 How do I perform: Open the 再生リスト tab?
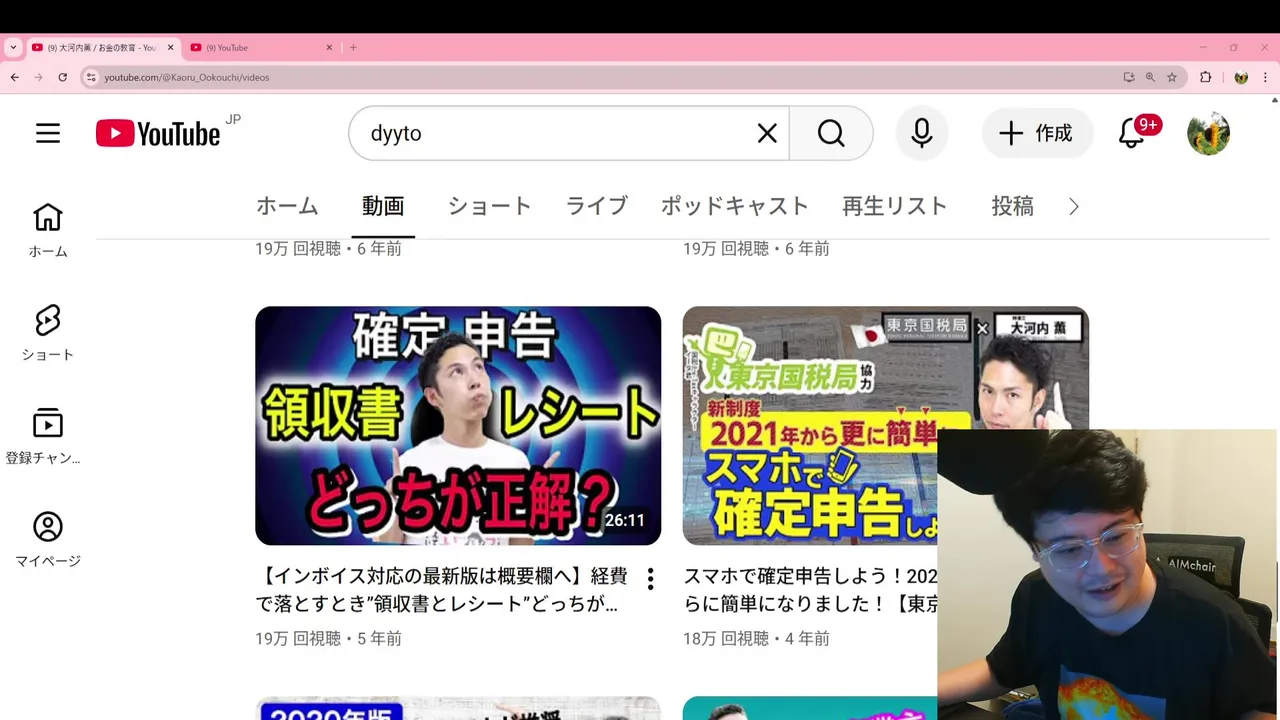pos(895,206)
